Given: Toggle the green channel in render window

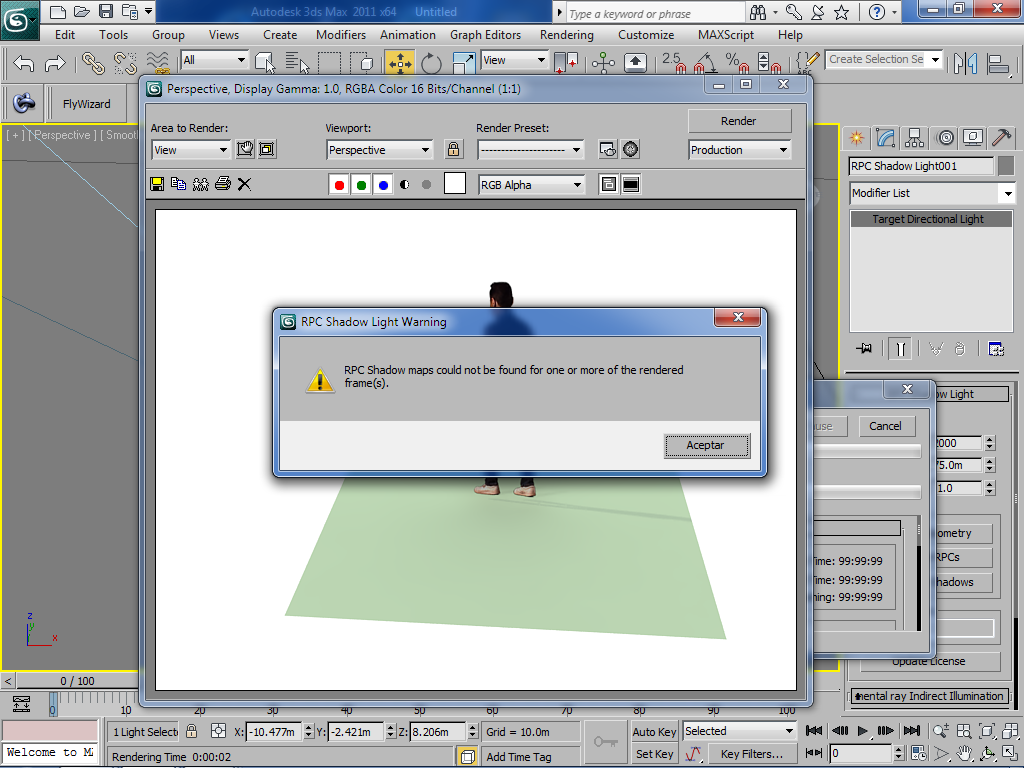Looking at the screenshot, I should pos(361,185).
